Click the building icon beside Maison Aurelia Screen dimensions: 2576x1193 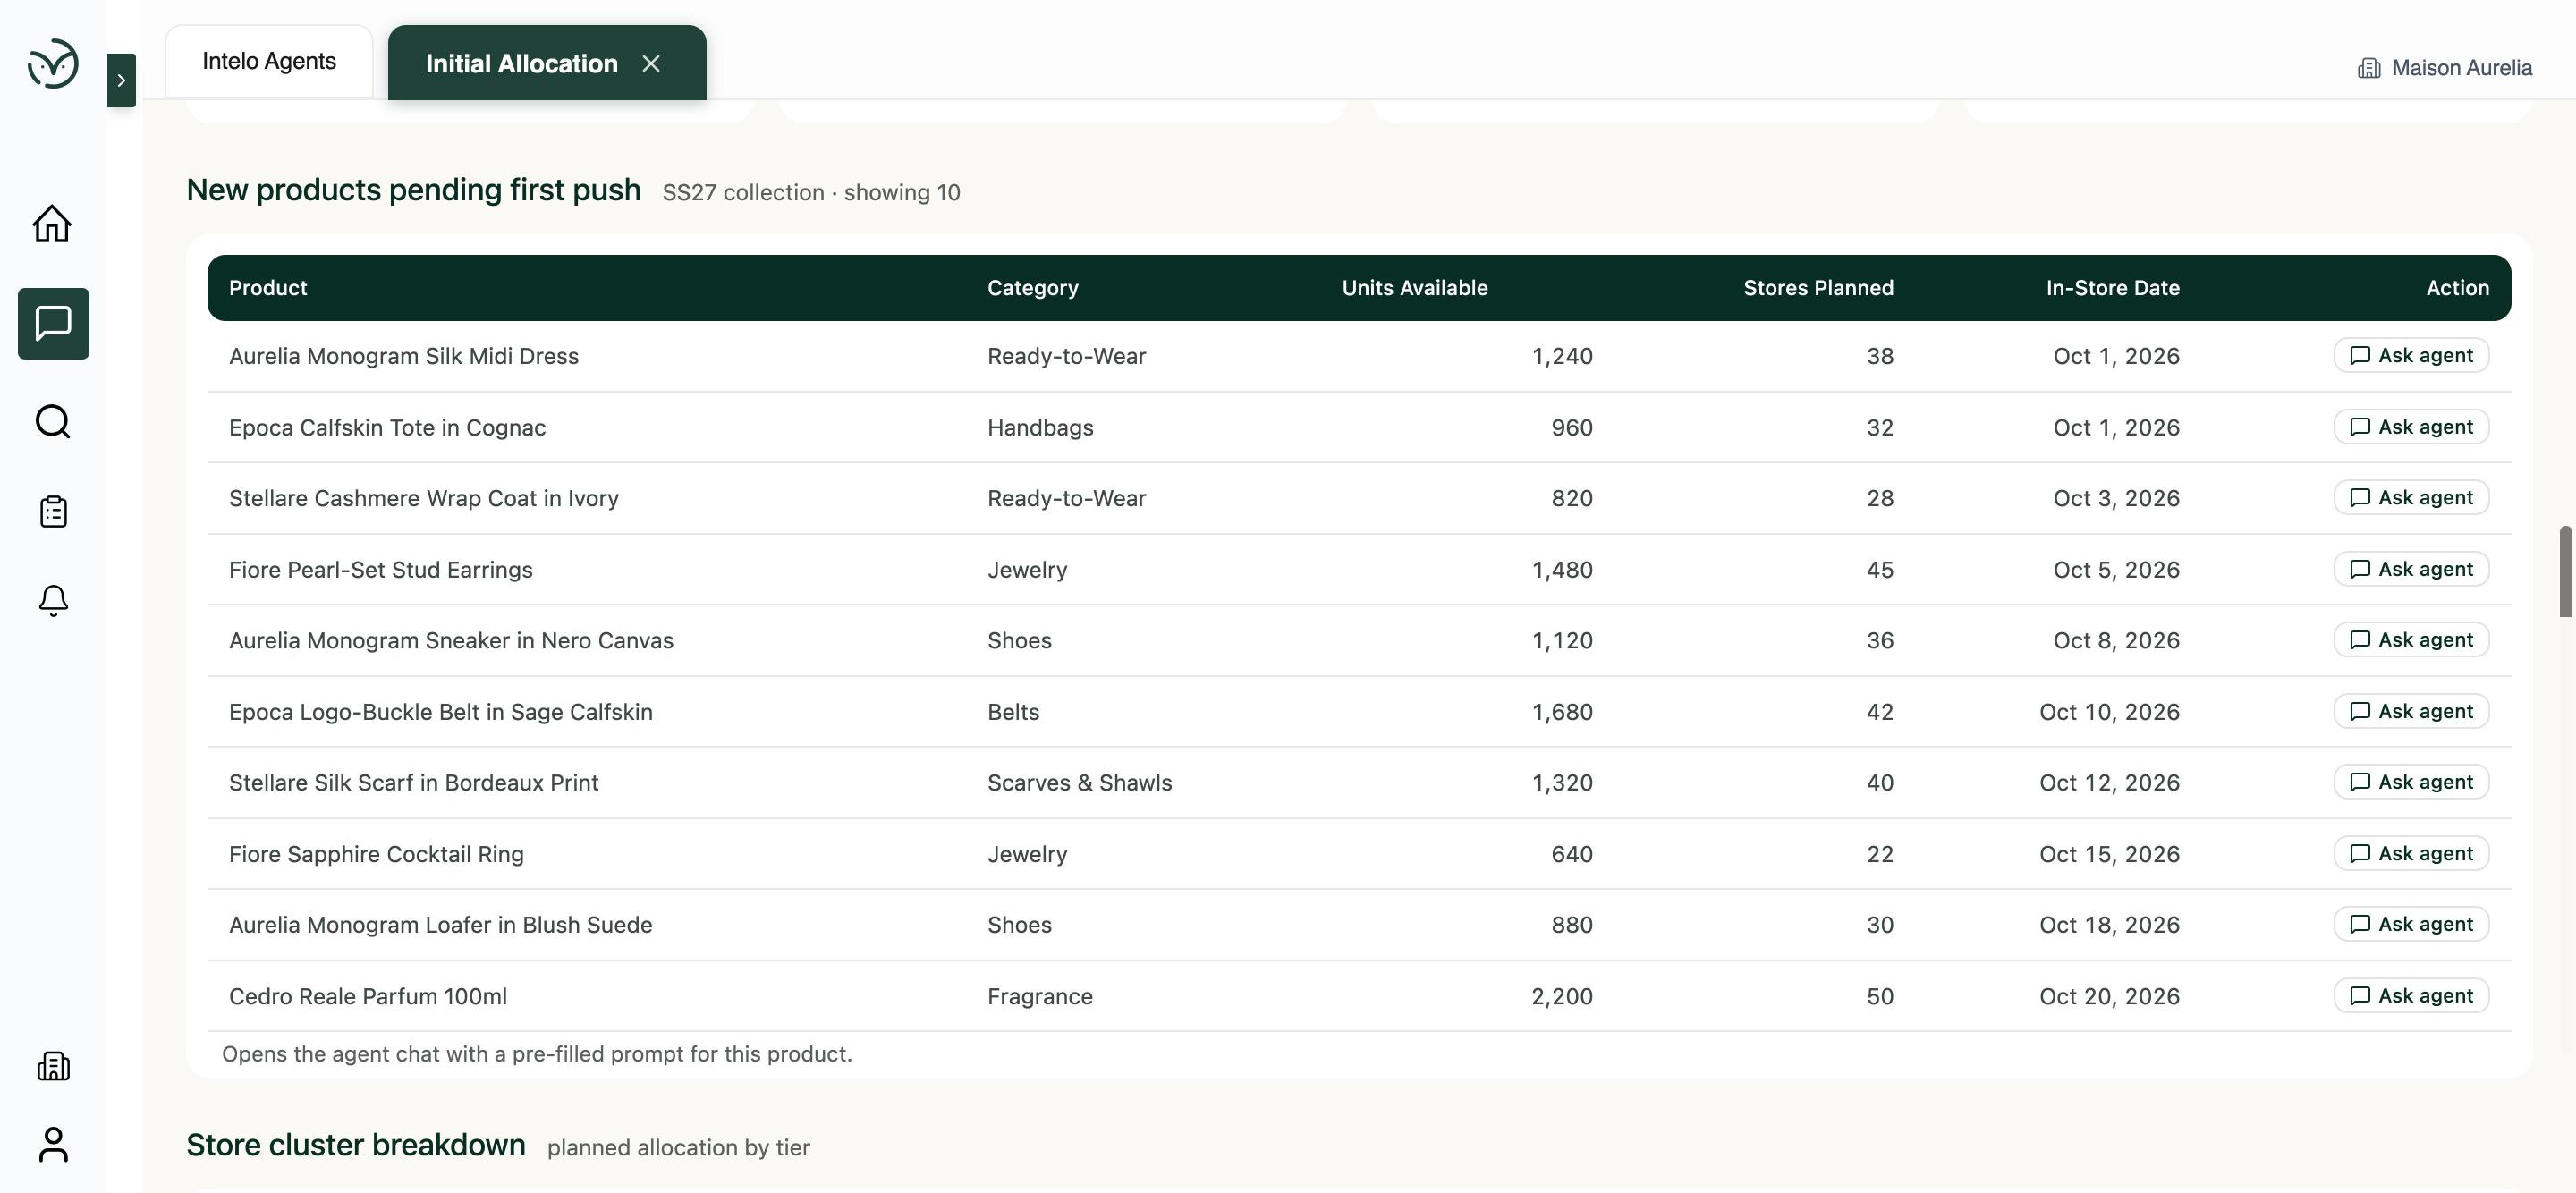point(2368,68)
